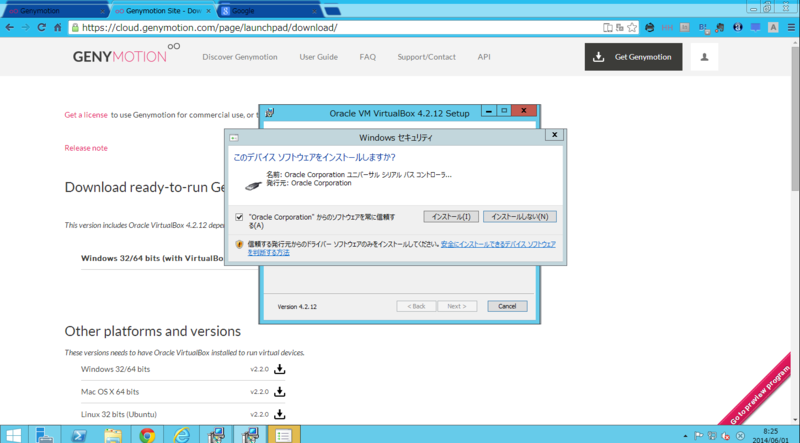Click the blue round 'a' extension icon

[738, 28]
